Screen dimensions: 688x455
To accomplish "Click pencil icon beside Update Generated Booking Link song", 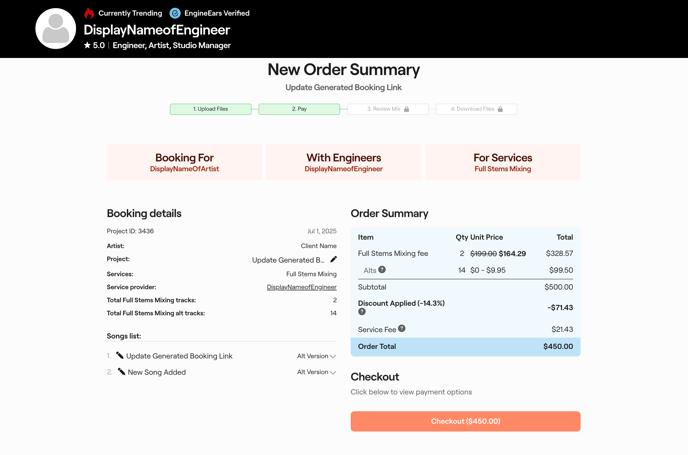I will click(120, 356).
